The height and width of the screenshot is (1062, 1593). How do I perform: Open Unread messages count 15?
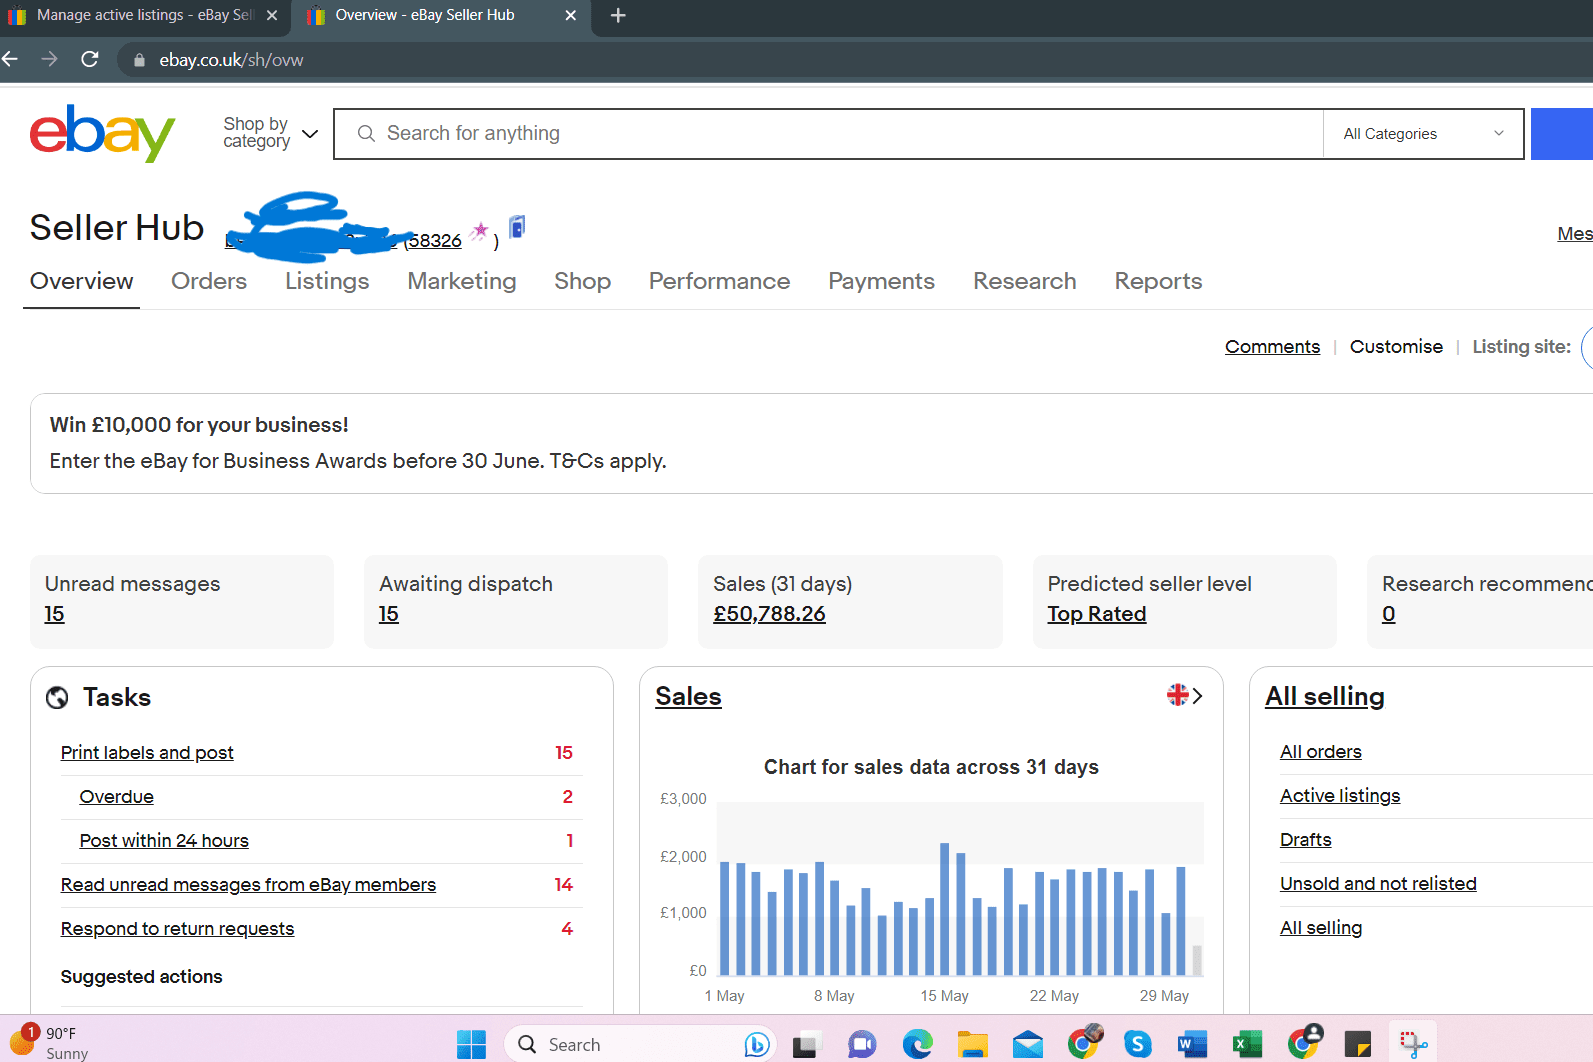(x=54, y=613)
